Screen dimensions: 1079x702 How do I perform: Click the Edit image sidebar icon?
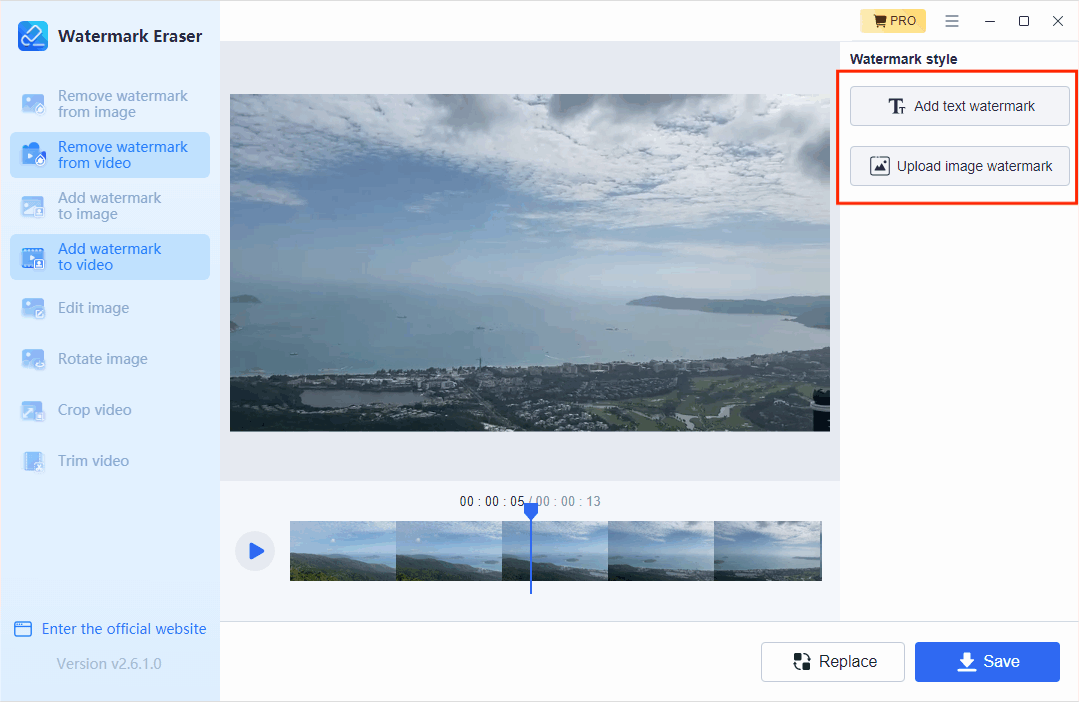click(33, 308)
